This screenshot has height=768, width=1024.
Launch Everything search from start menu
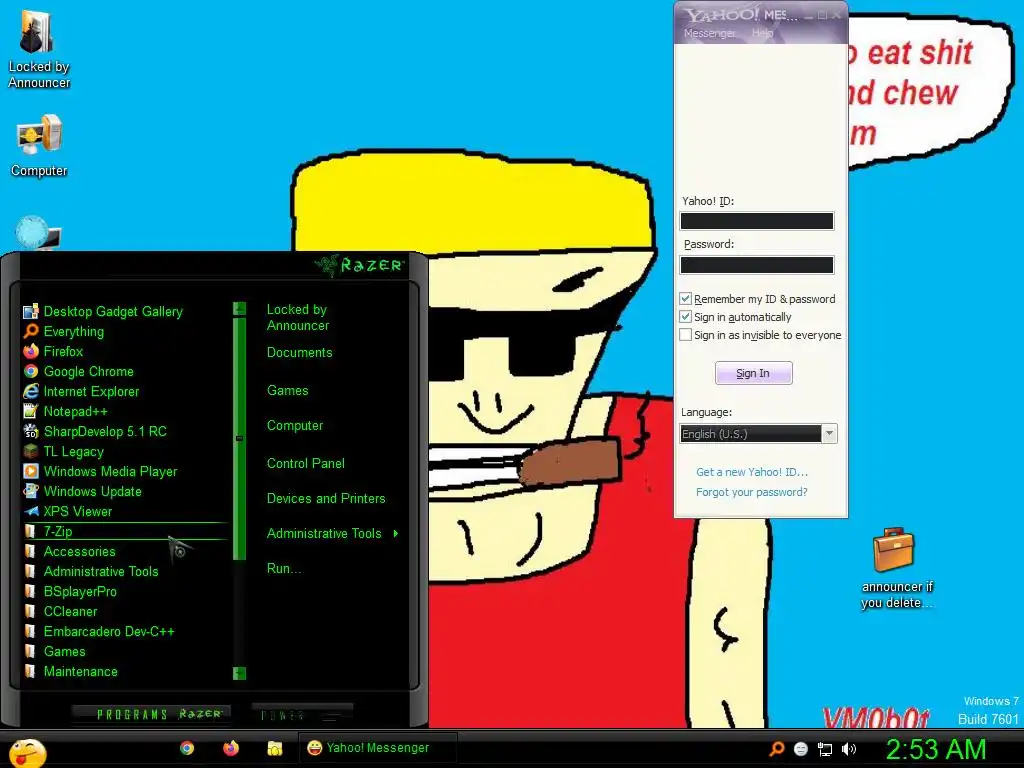(64, 332)
